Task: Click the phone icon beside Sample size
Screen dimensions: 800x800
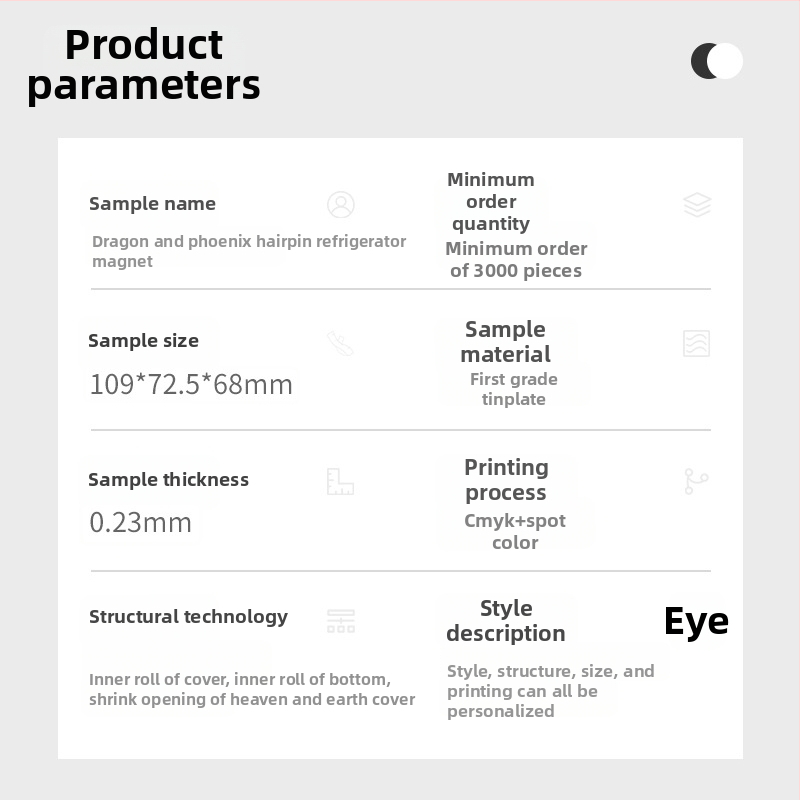Action: coord(340,343)
